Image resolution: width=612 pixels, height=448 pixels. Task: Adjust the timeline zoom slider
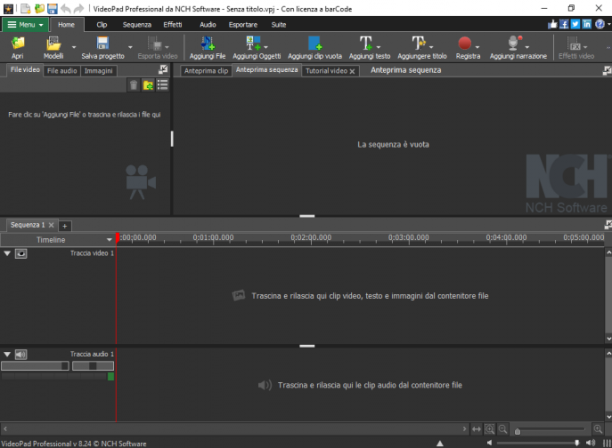click(x=550, y=430)
